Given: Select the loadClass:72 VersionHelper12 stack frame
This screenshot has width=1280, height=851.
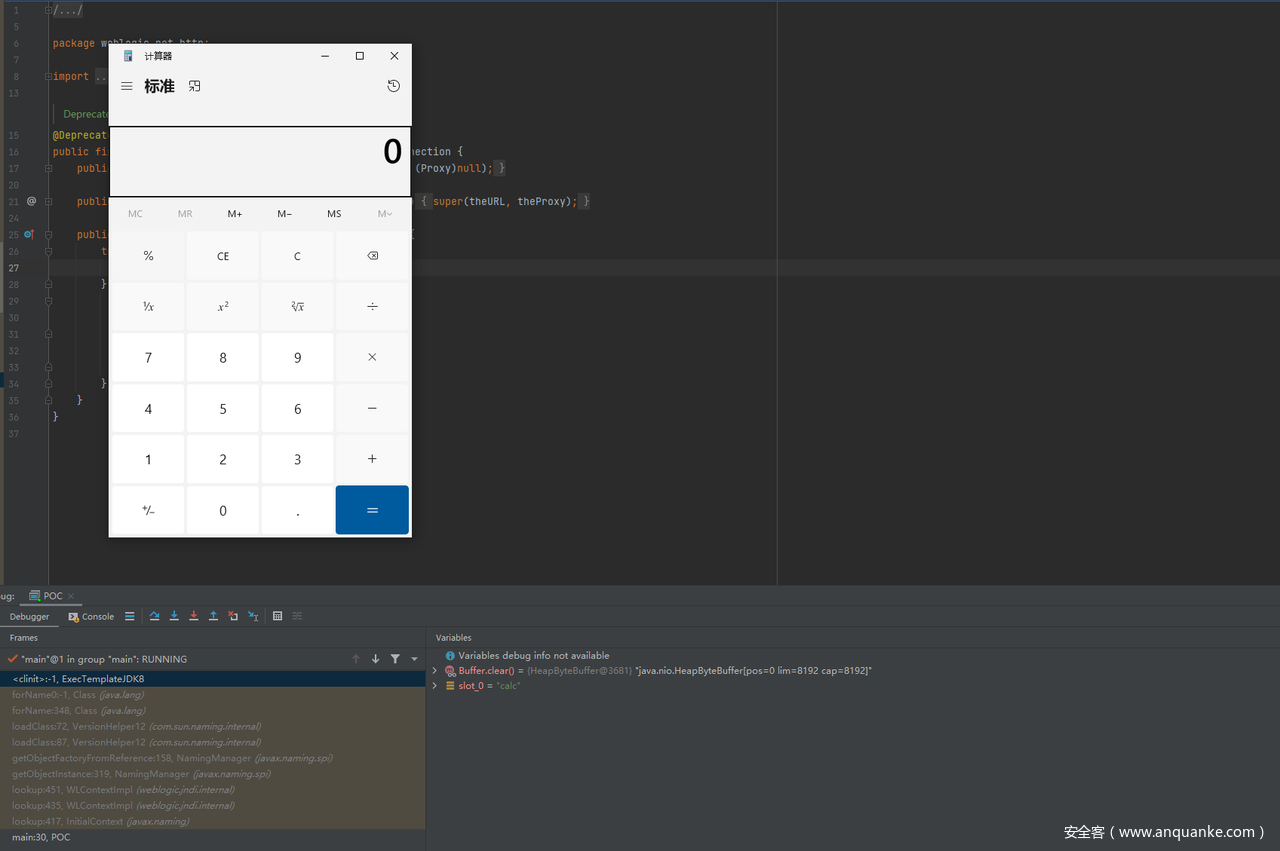Looking at the screenshot, I should tap(136, 726).
